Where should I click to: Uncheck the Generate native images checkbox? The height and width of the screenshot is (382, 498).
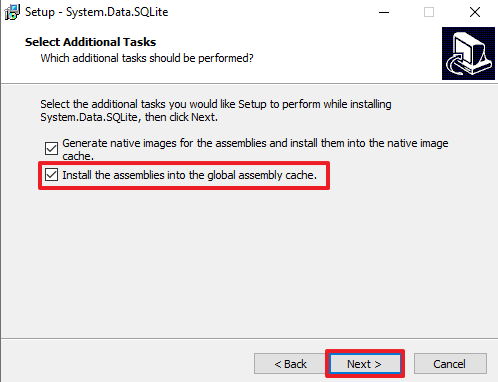(x=51, y=148)
